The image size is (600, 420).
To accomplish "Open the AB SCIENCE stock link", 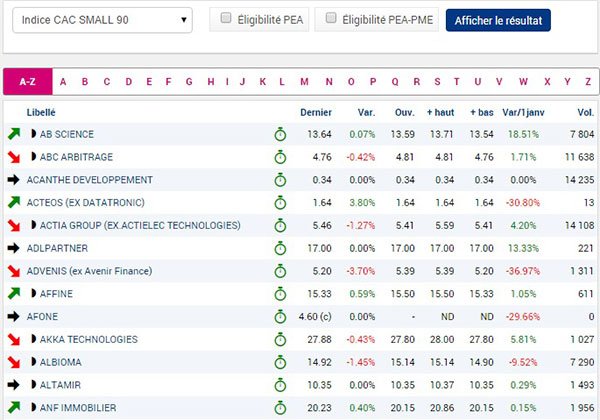I will 67,134.
